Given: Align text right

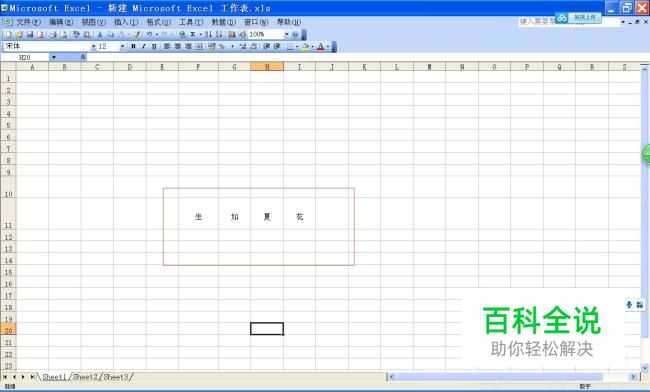Looking at the screenshot, I should (188, 46).
